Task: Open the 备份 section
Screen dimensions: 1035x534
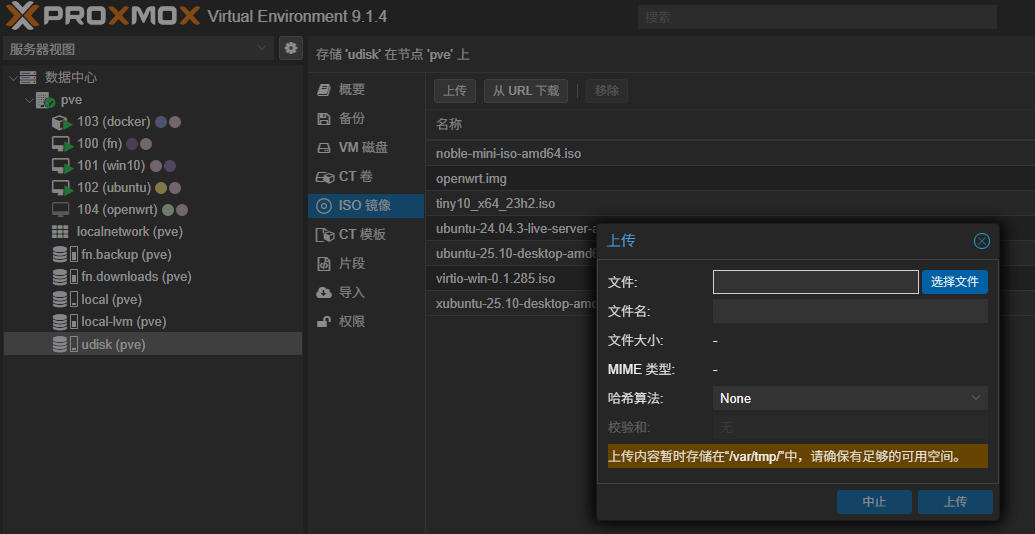Action: (x=351, y=118)
